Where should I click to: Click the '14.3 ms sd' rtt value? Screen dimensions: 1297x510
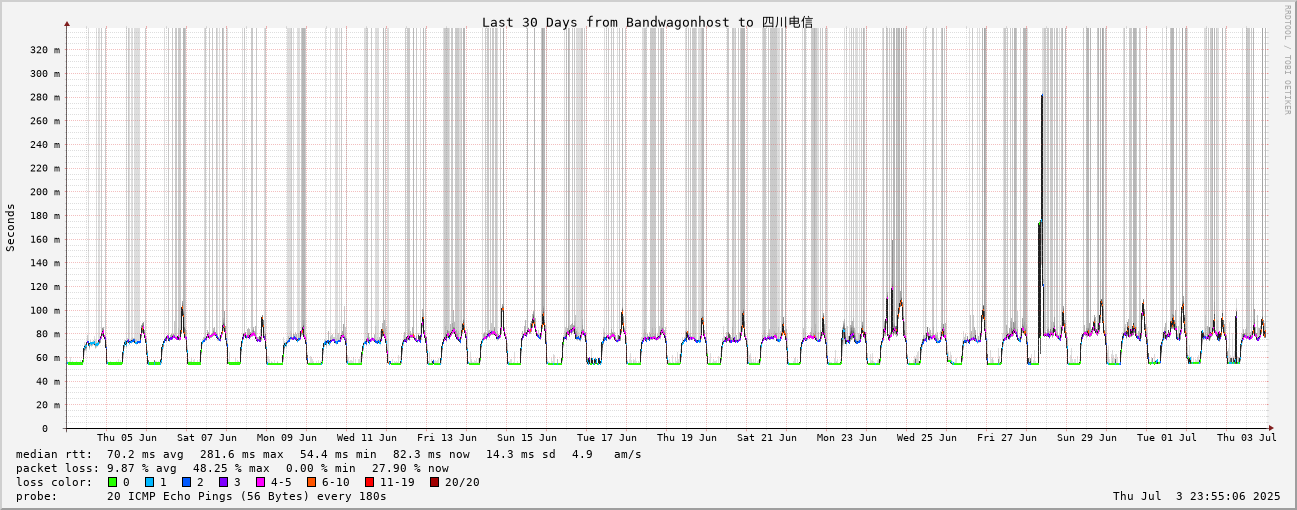click(x=521, y=454)
